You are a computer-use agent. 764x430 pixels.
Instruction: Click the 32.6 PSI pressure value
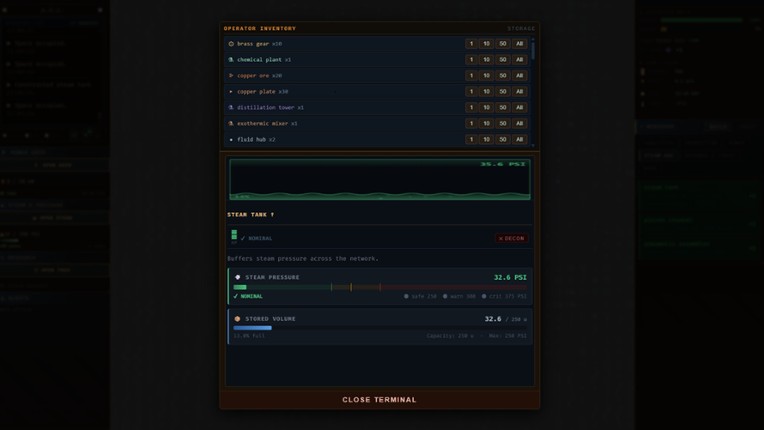point(510,277)
